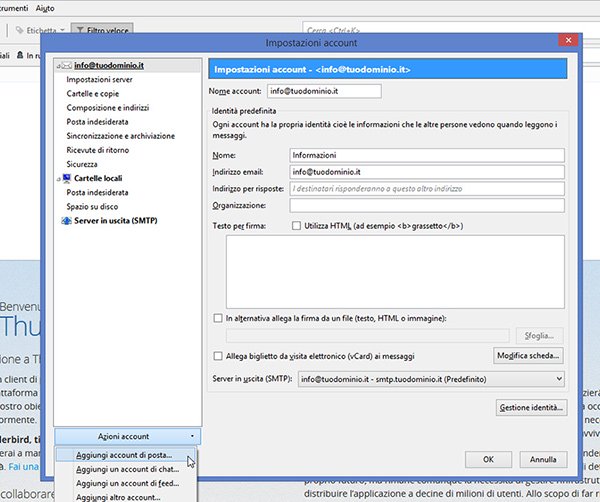The width and height of the screenshot is (600, 502).
Task: Click the Annulla button
Action: pos(543,459)
